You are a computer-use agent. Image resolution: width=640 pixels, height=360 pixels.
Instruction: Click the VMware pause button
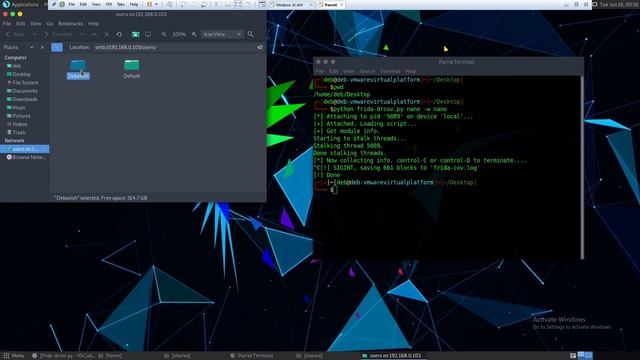tap(149, 4)
